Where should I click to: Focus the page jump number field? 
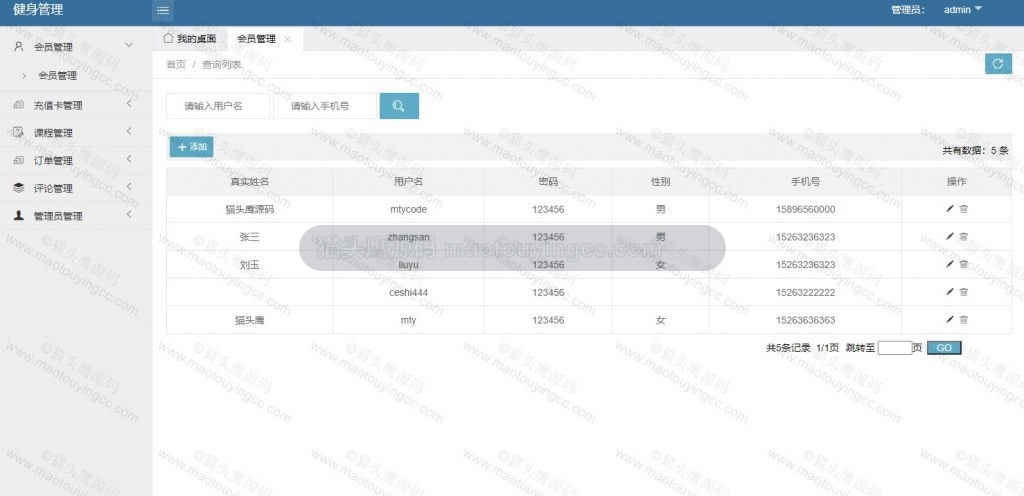pyautogui.click(x=895, y=348)
